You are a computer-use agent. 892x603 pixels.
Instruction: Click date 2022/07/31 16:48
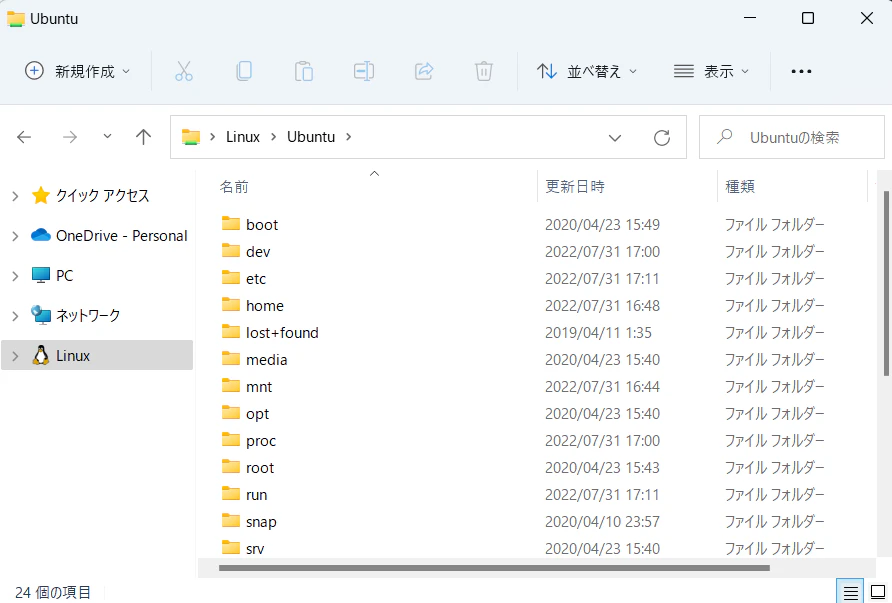[x=602, y=305]
